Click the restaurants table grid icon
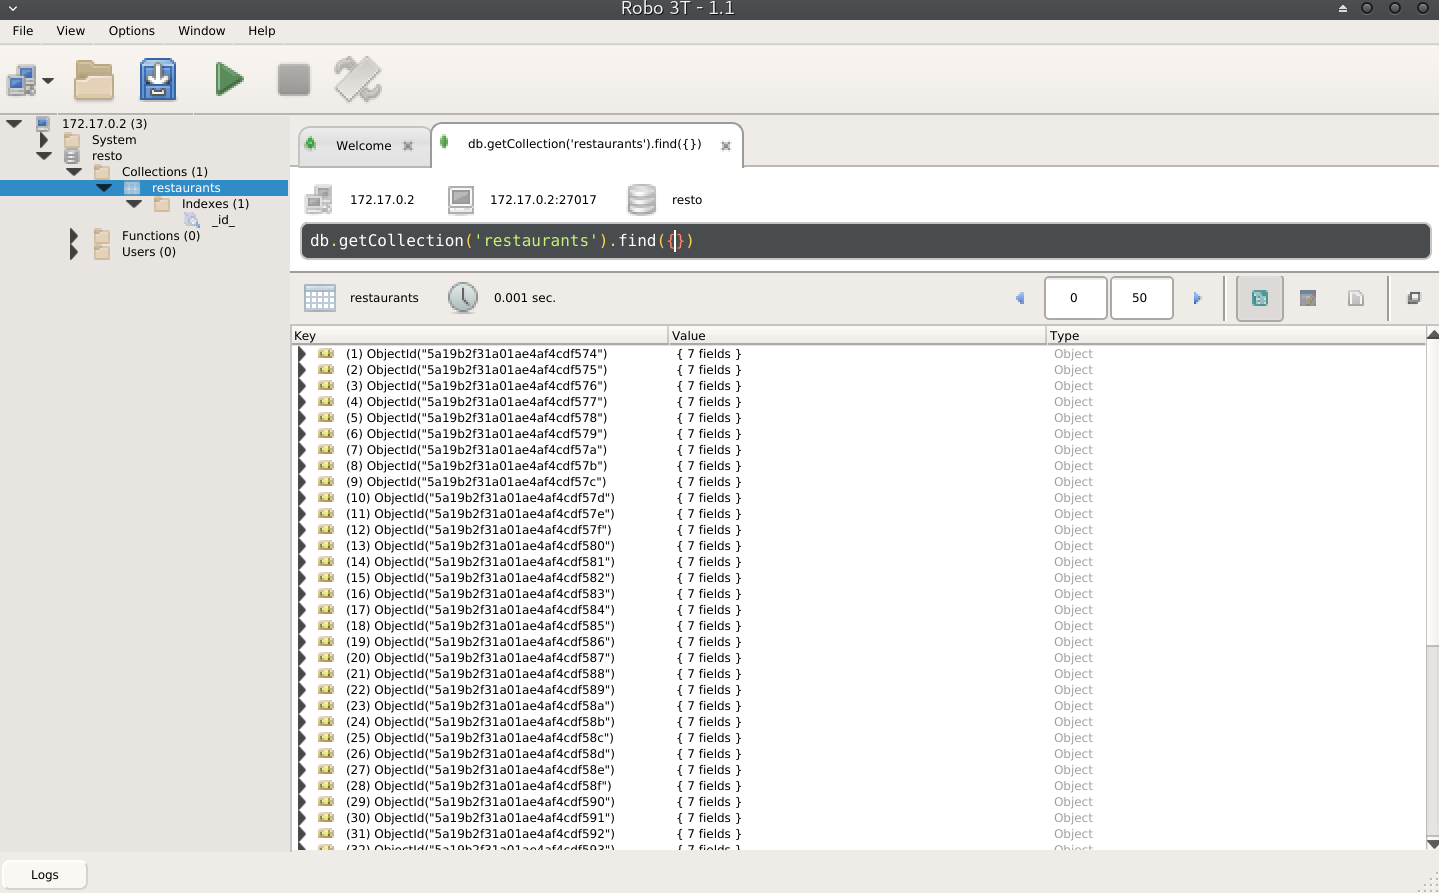 (320, 298)
